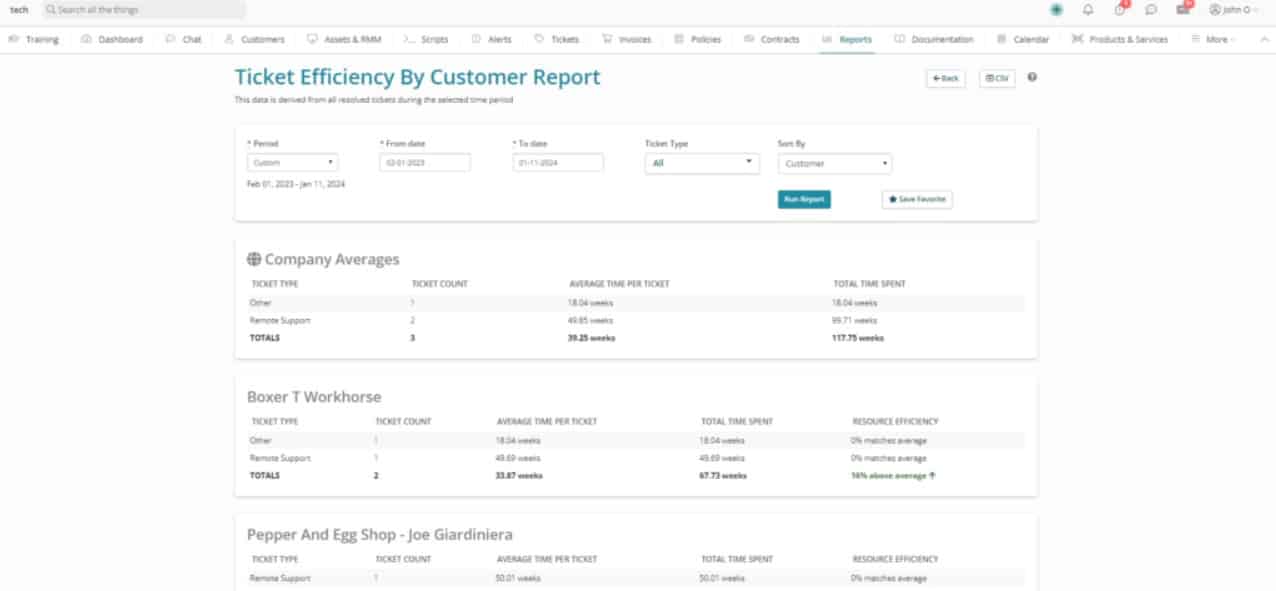Open the notifications bell icon

click(1088, 10)
